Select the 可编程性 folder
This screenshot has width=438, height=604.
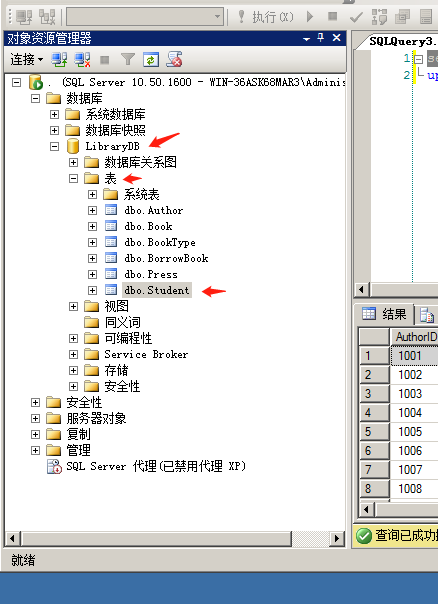[x=128, y=338]
